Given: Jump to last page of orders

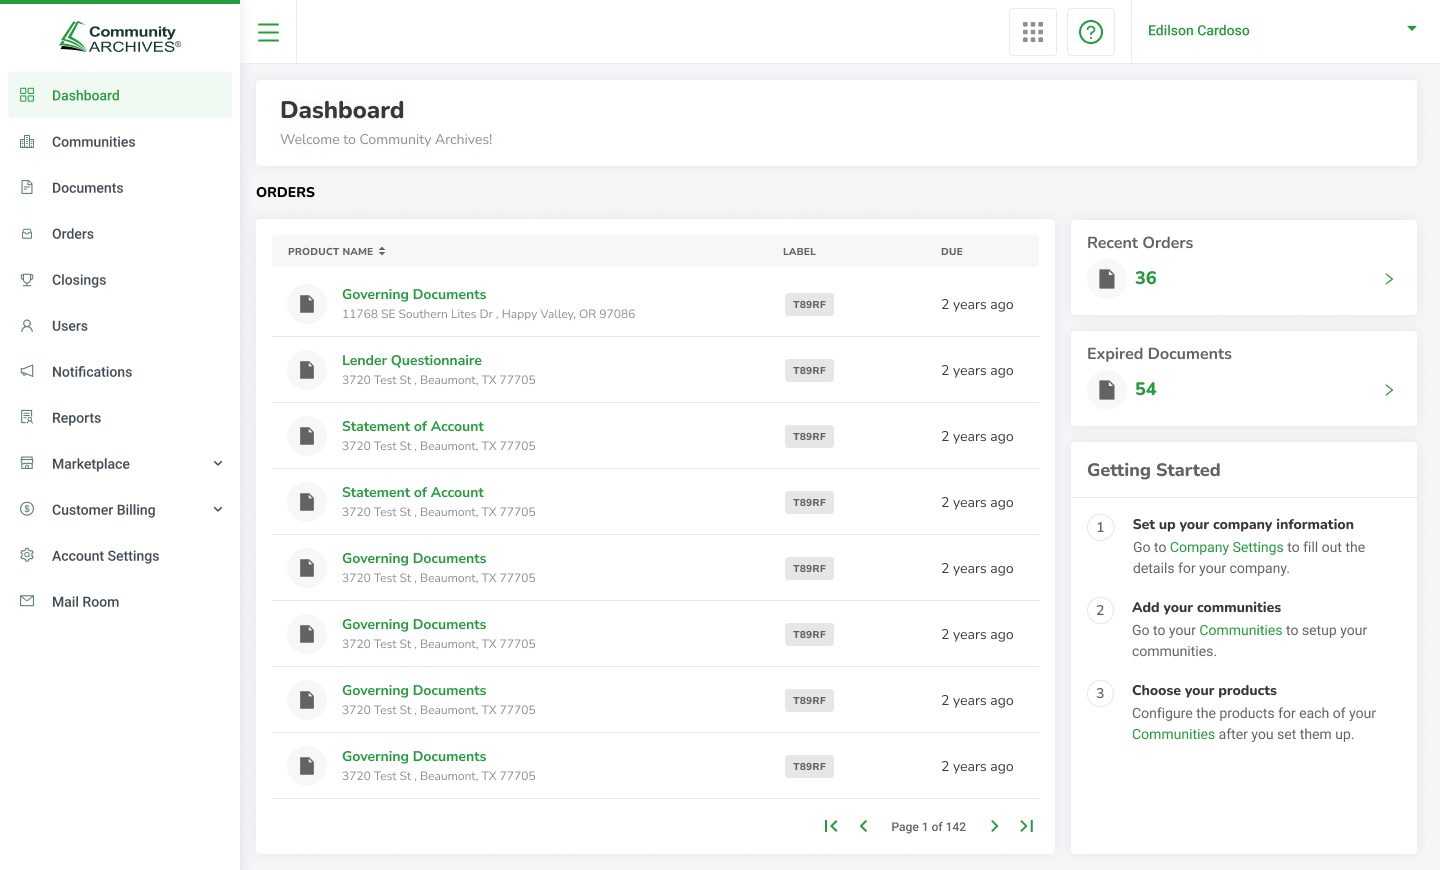Looking at the screenshot, I should [x=1027, y=826].
